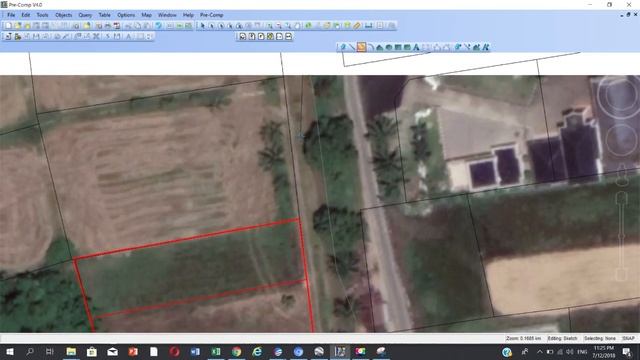This screenshot has width=640, height=360.
Task: Click the Editing: Sketch status field
Action: click(562, 338)
